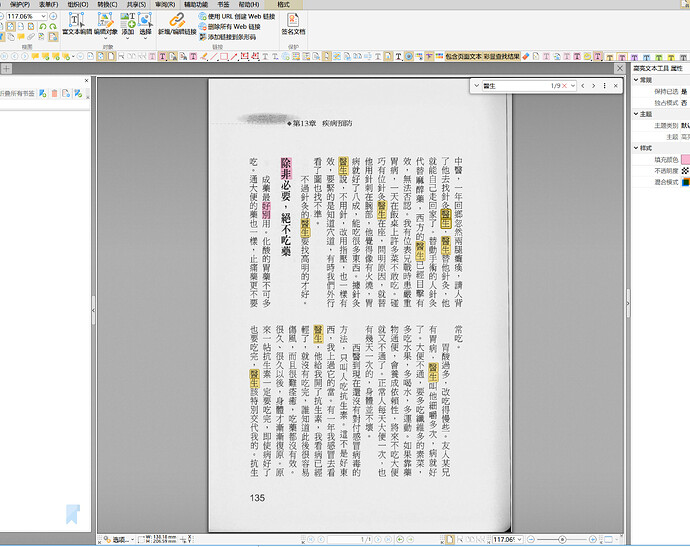Open the status bar zoom percentage dropdown
The height and width of the screenshot is (547, 690).
click(x=520, y=539)
